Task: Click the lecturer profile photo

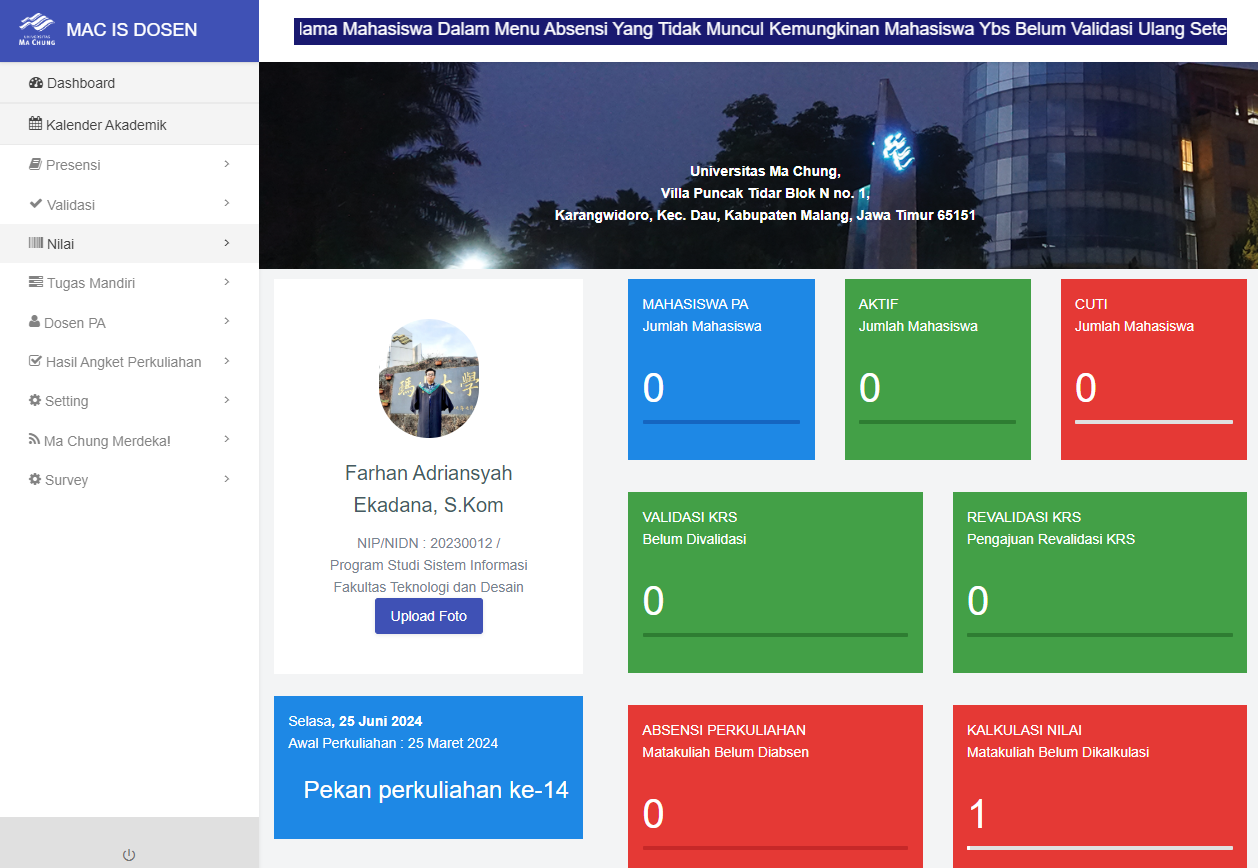Action: pyautogui.click(x=429, y=379)
